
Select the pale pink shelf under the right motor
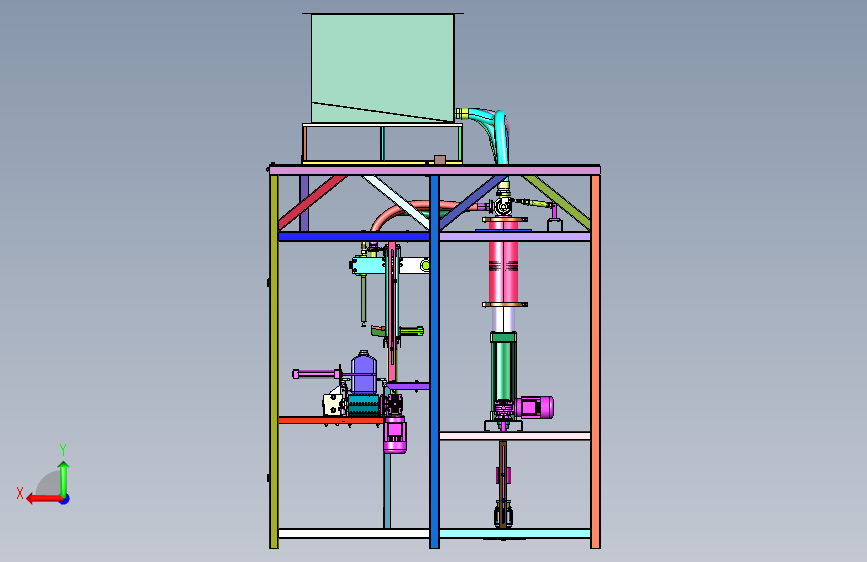(x=515, y=436)
